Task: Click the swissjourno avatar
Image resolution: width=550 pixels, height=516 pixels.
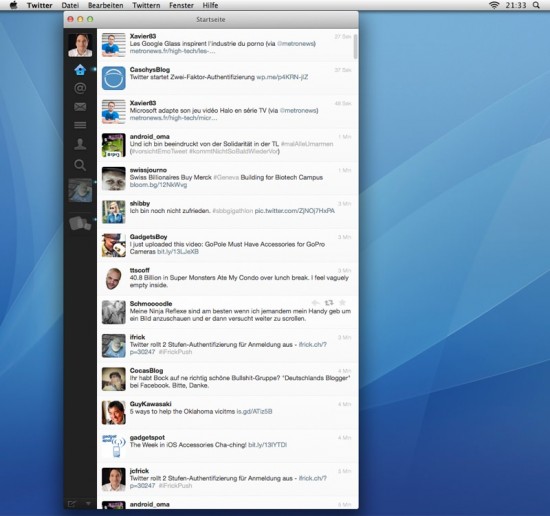Action: 114,178
